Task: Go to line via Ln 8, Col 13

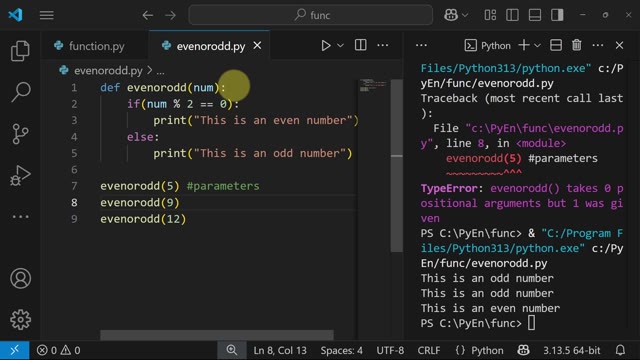Action: click(280, 350)
